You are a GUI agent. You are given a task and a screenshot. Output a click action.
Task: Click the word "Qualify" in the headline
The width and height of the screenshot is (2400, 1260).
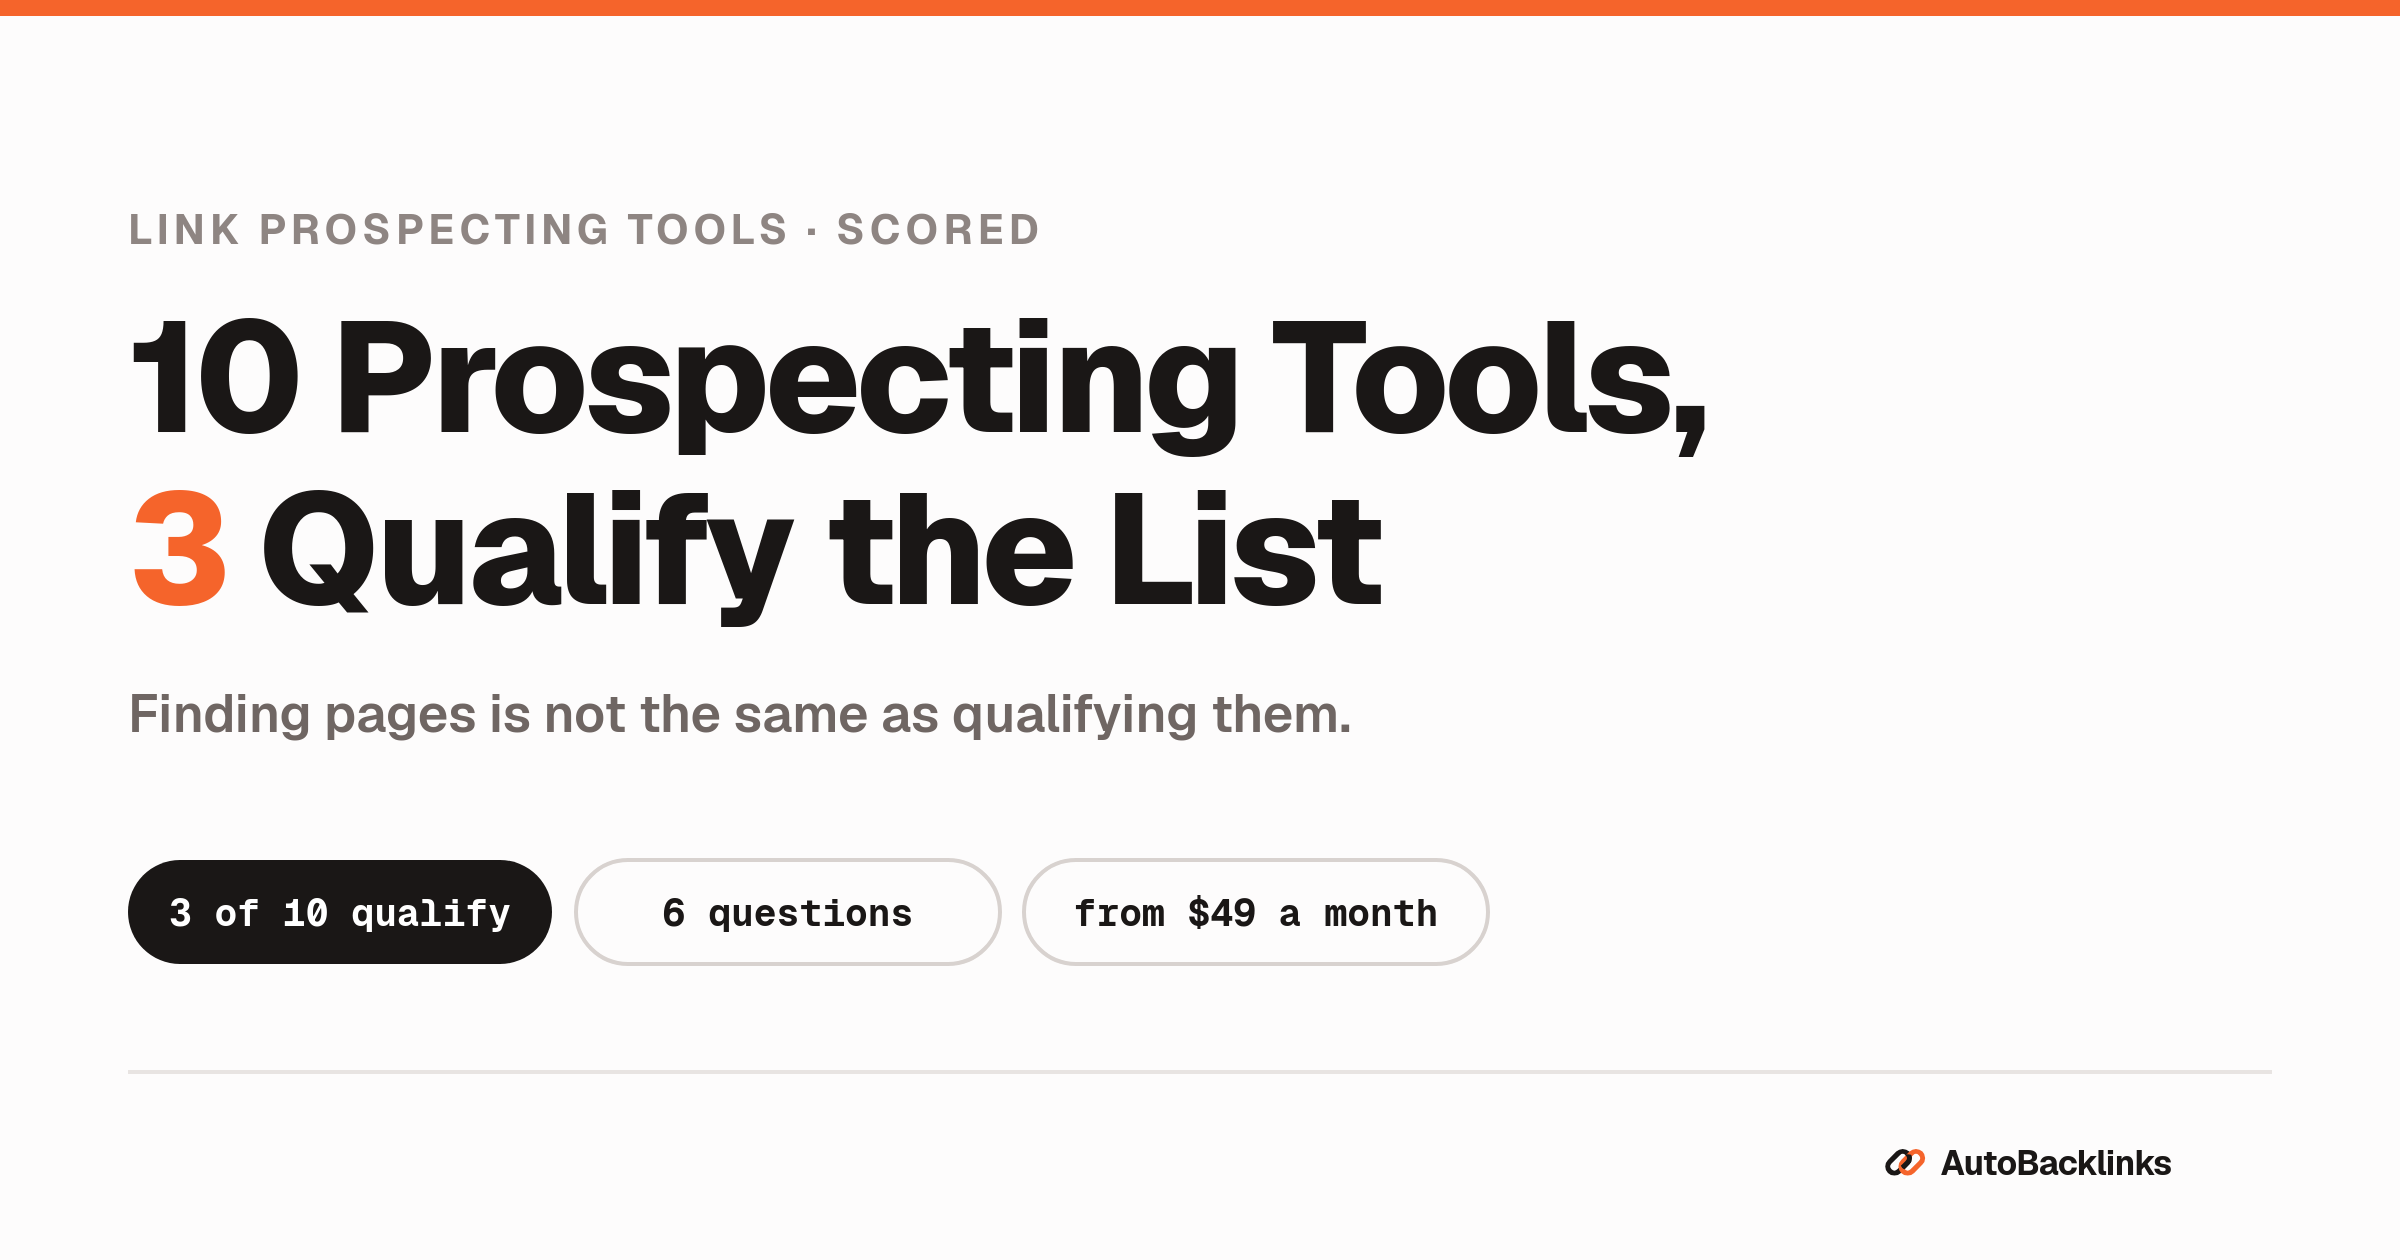[527, 556]
